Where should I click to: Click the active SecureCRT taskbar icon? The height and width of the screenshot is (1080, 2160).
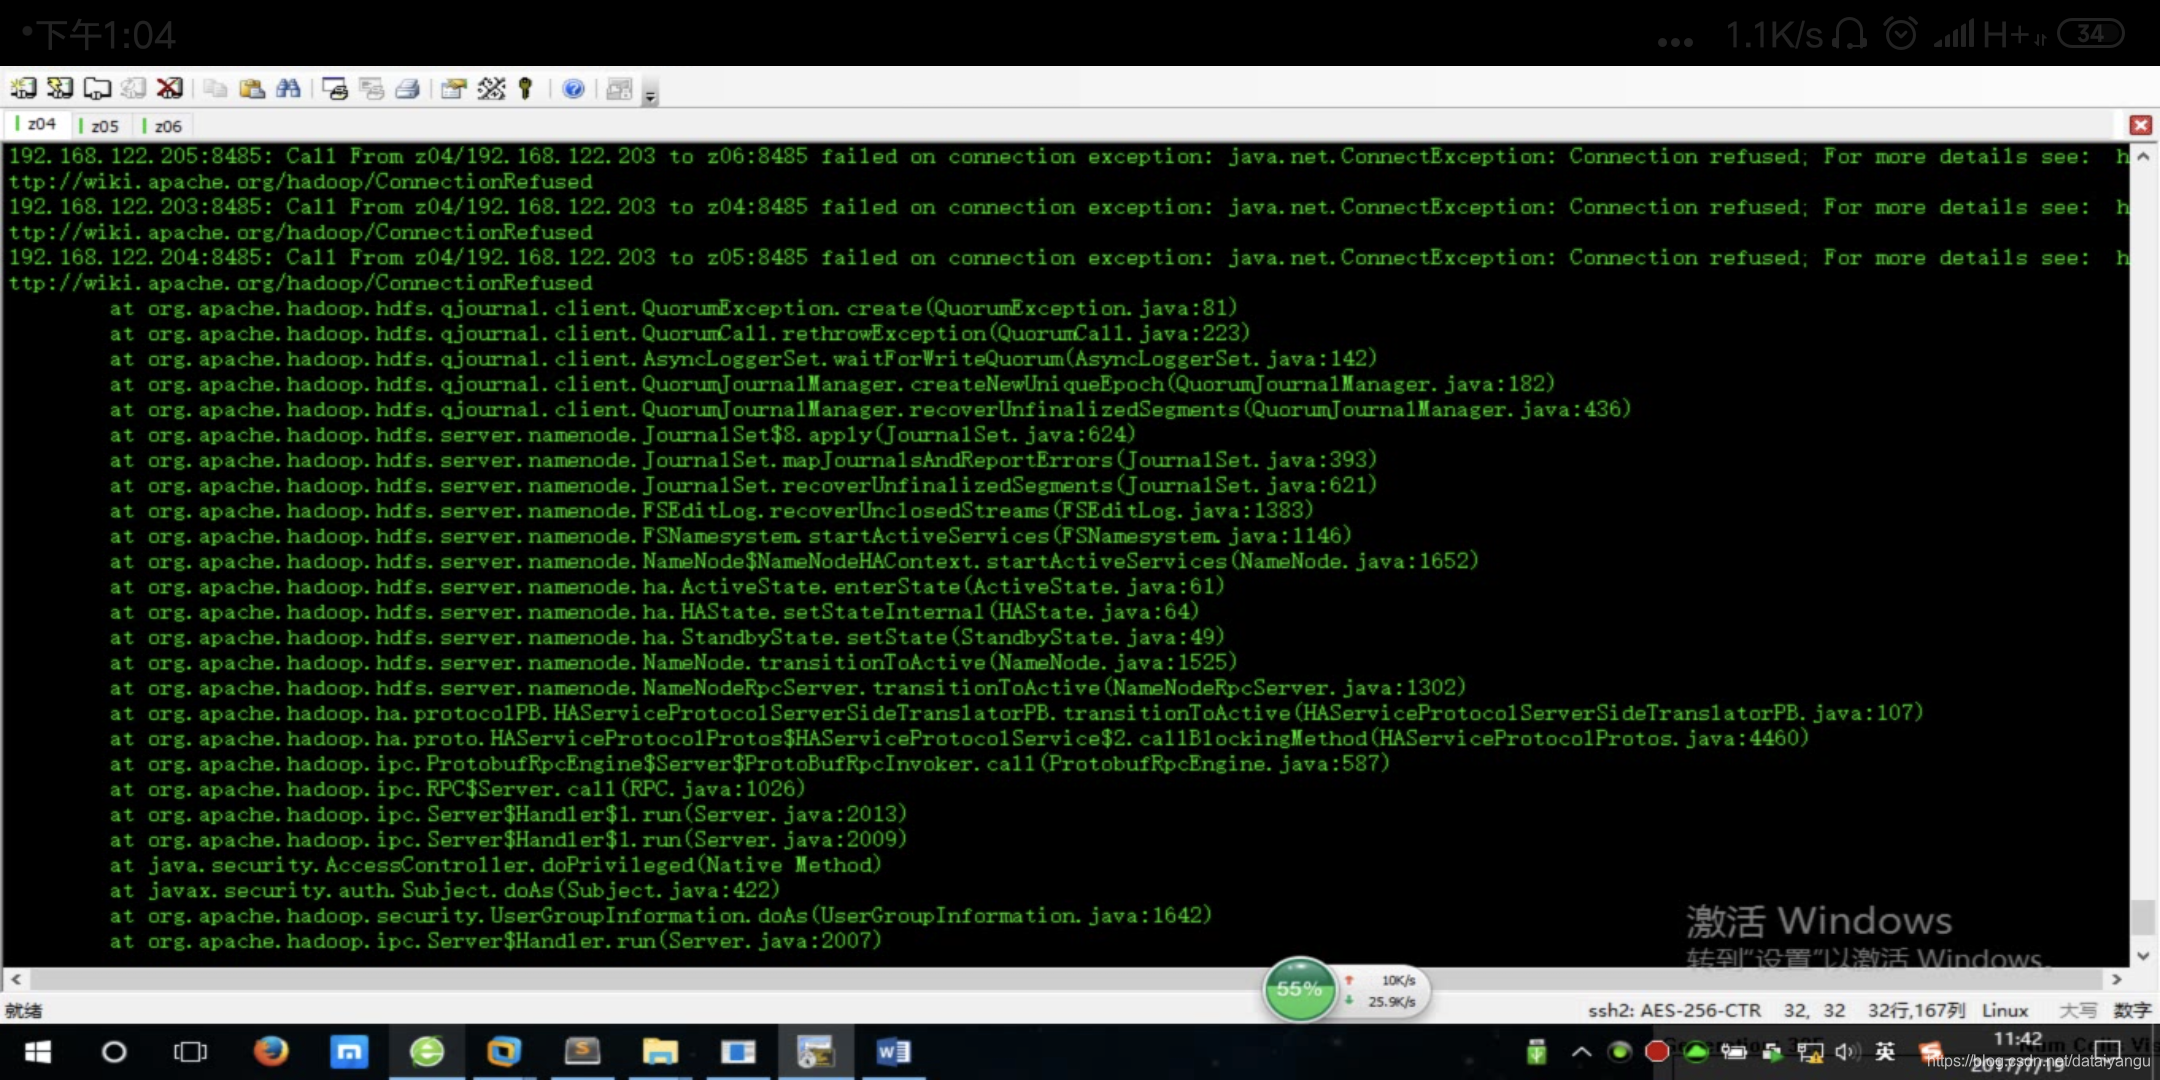point(815,1052)
